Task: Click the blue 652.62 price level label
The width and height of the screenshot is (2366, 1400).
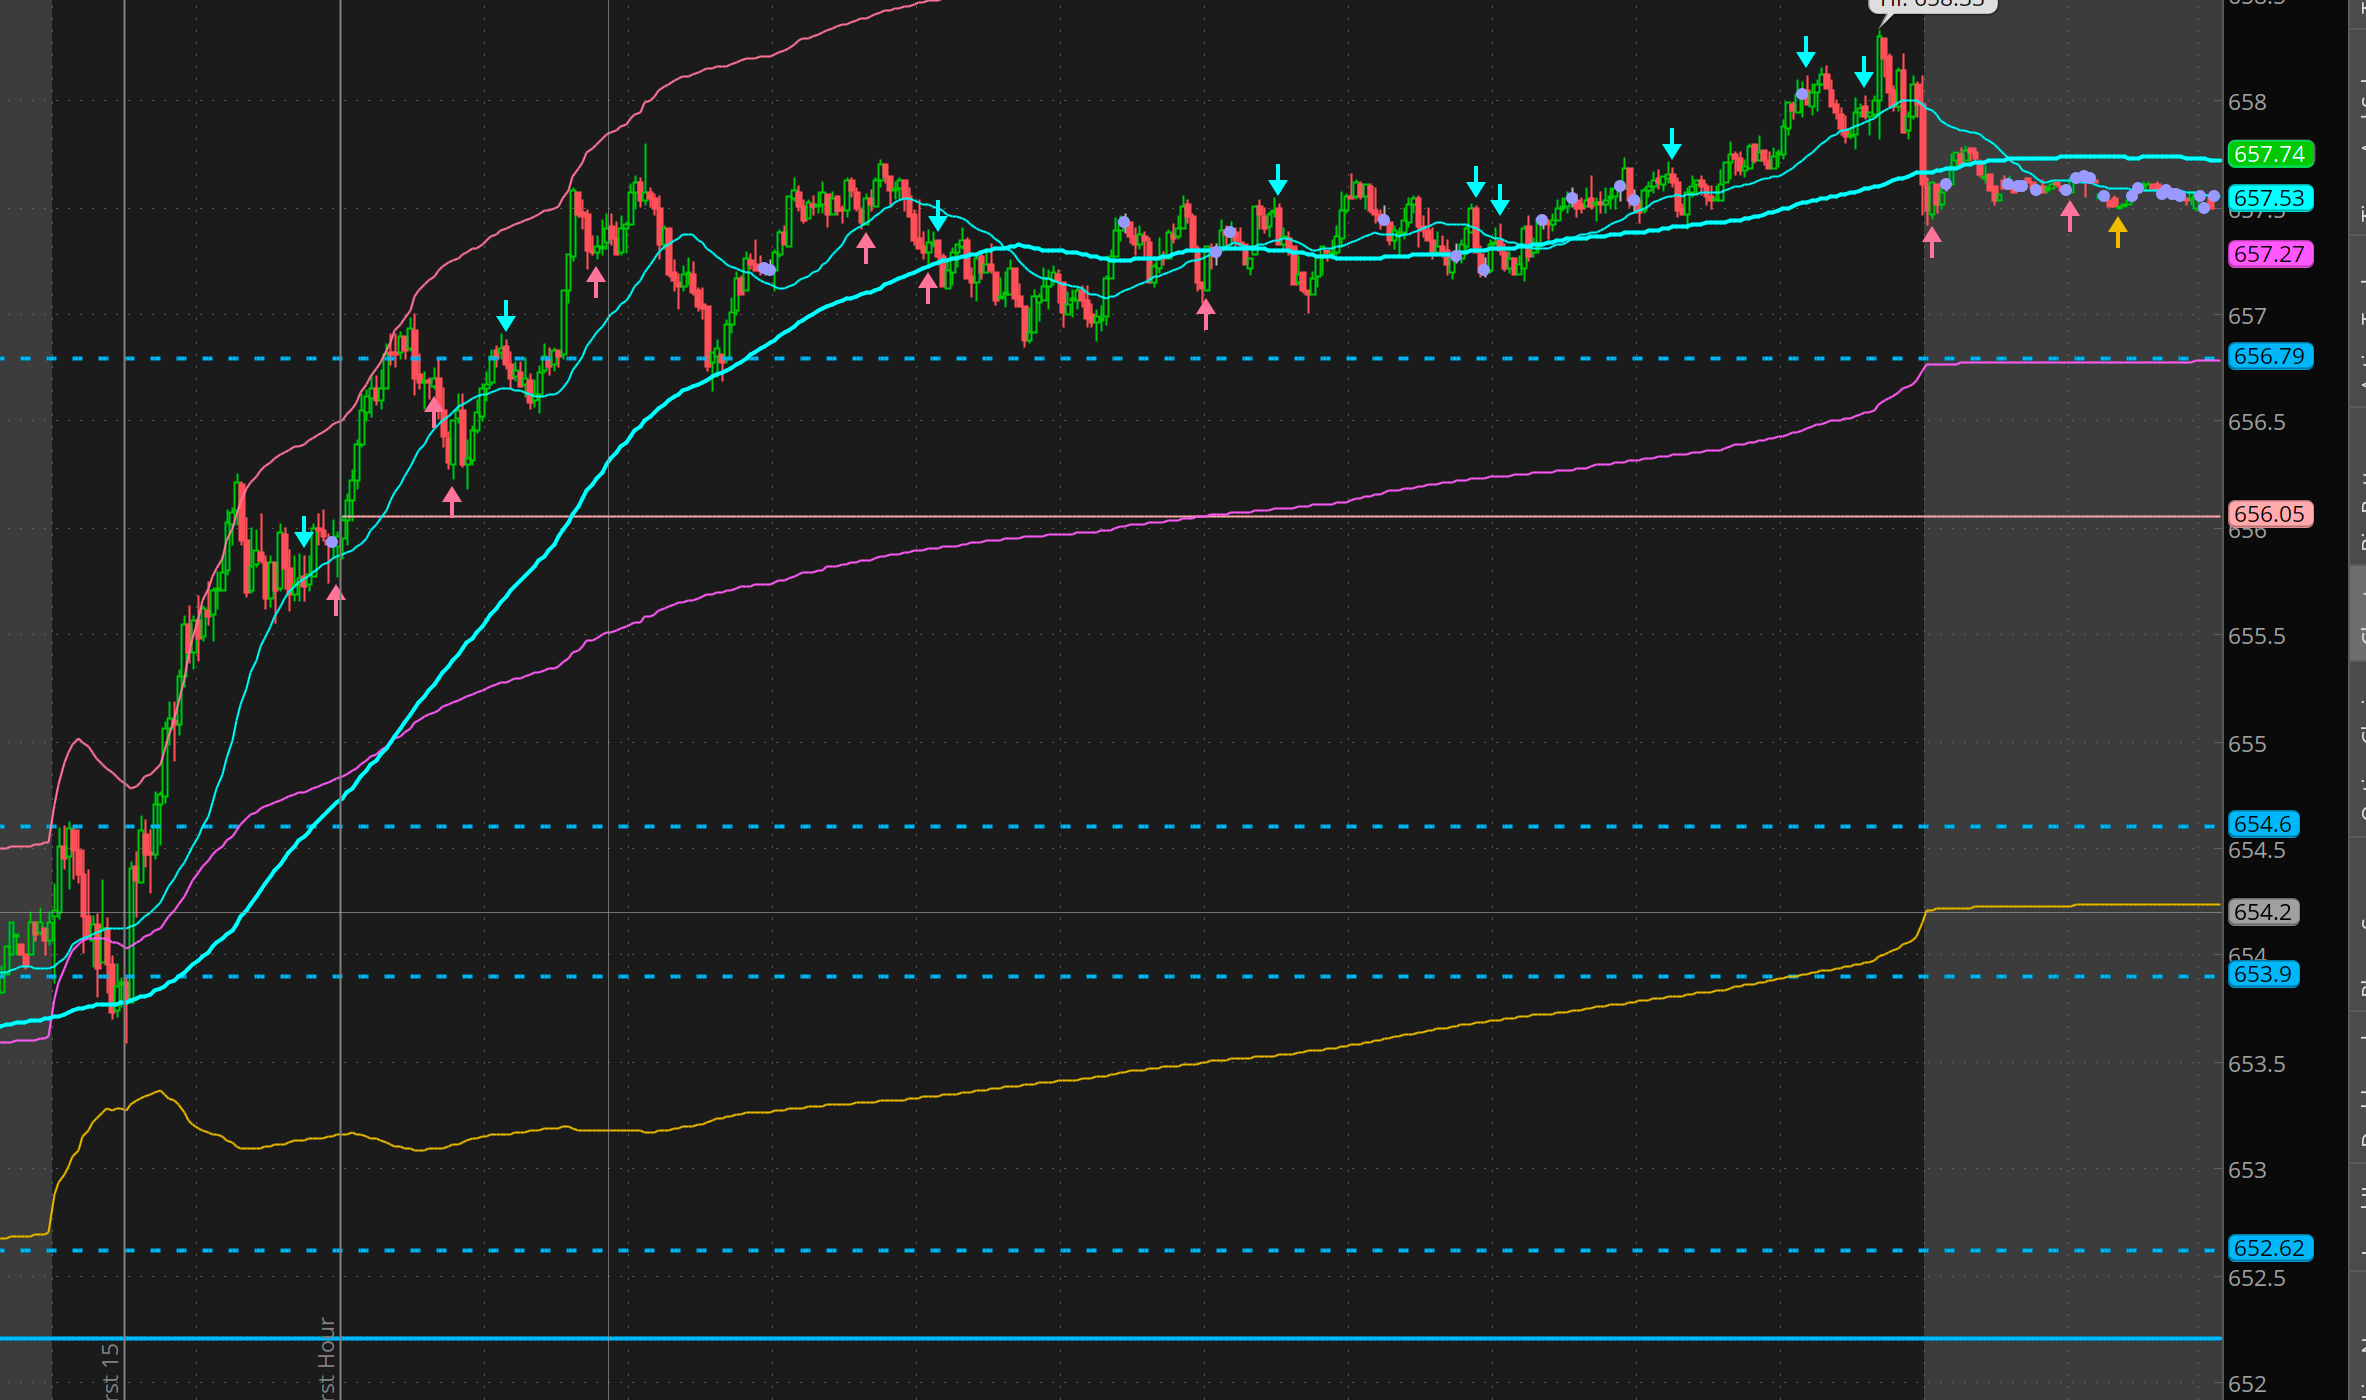Action: click(2269, 1248)
